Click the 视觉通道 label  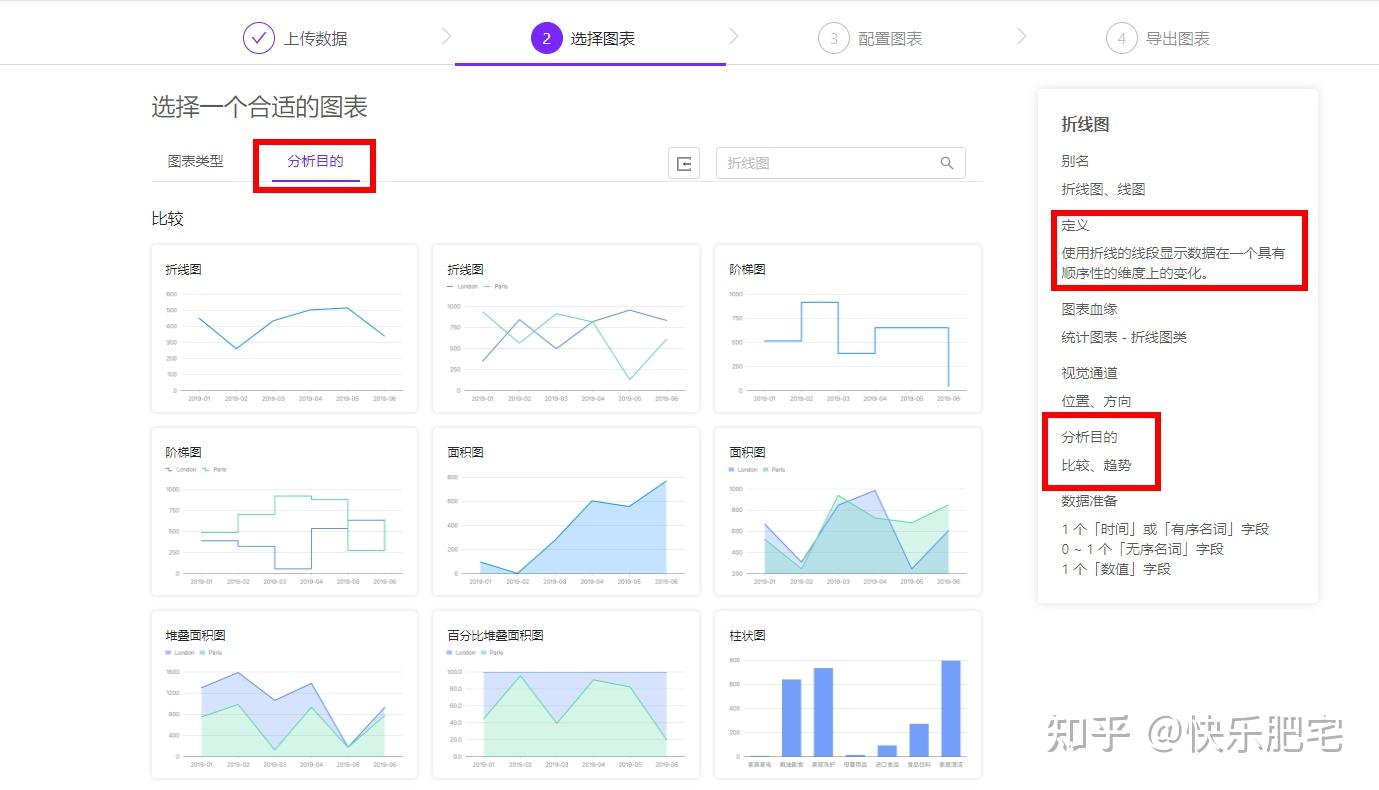[x=1089, y=373]
